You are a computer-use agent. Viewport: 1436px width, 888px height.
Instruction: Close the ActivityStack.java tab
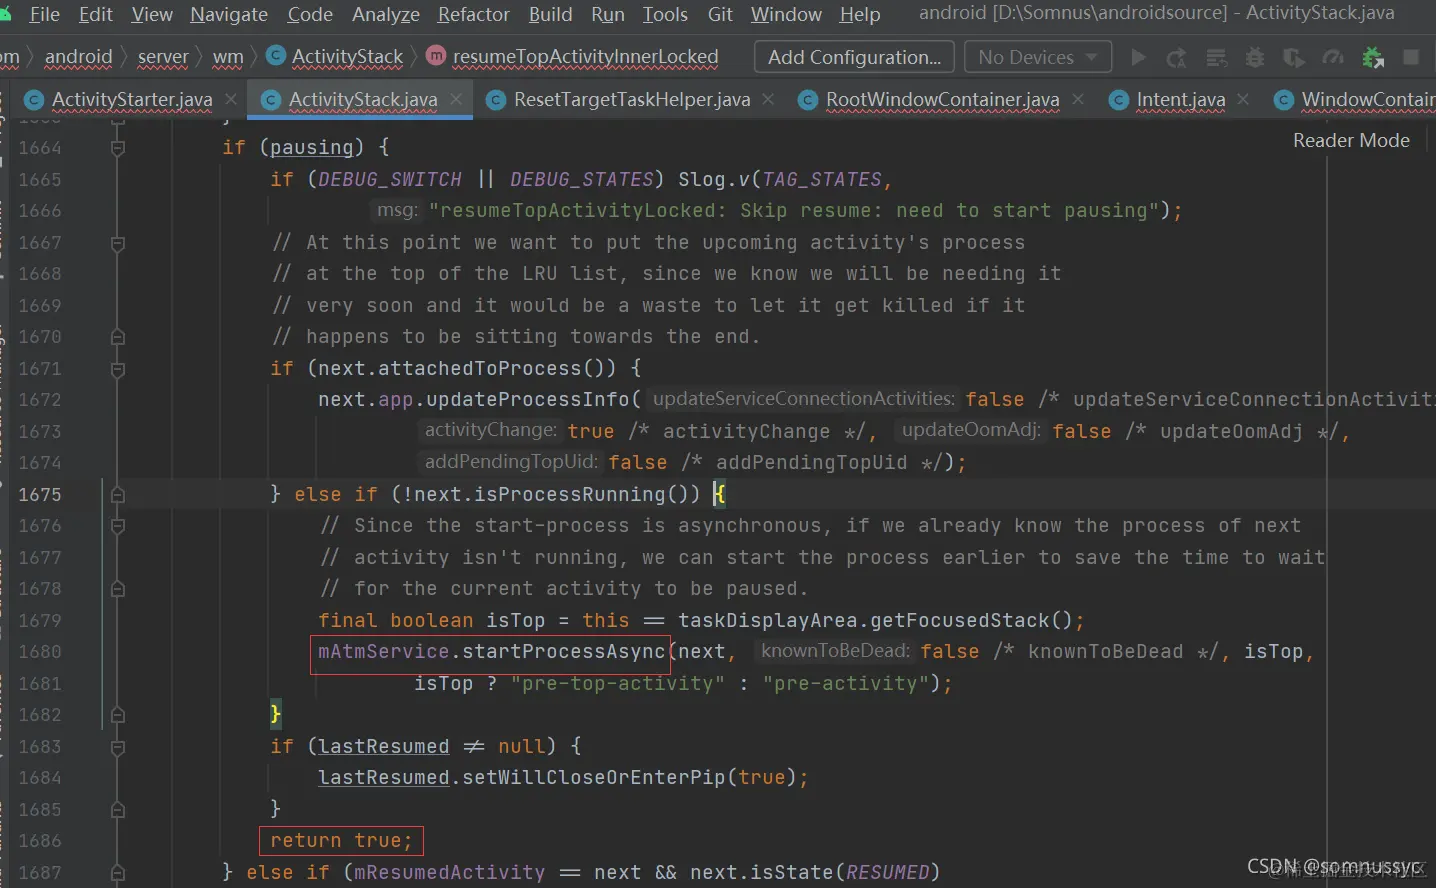[x=456, y=99]
